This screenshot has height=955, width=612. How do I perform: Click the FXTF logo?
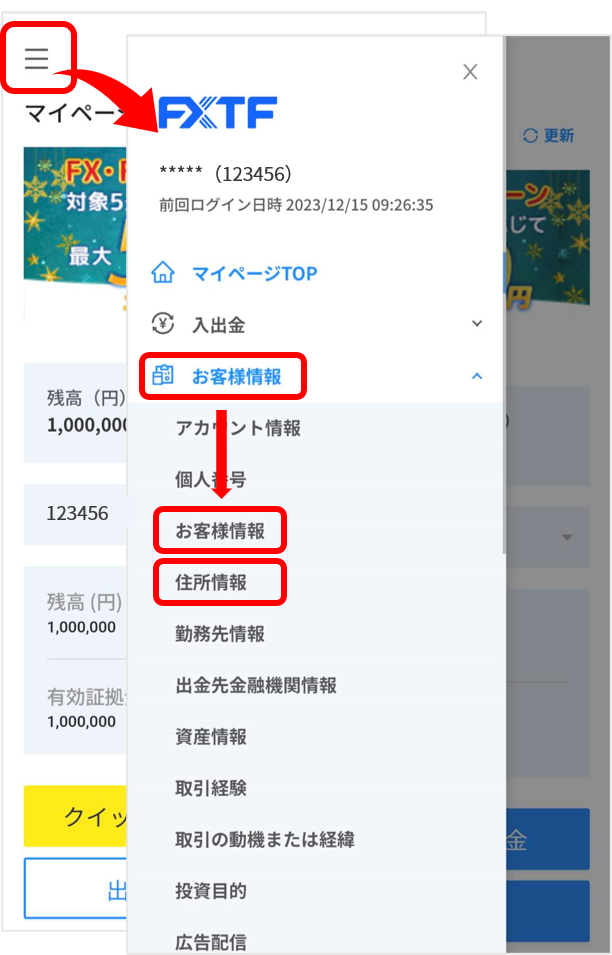[217, 113]
